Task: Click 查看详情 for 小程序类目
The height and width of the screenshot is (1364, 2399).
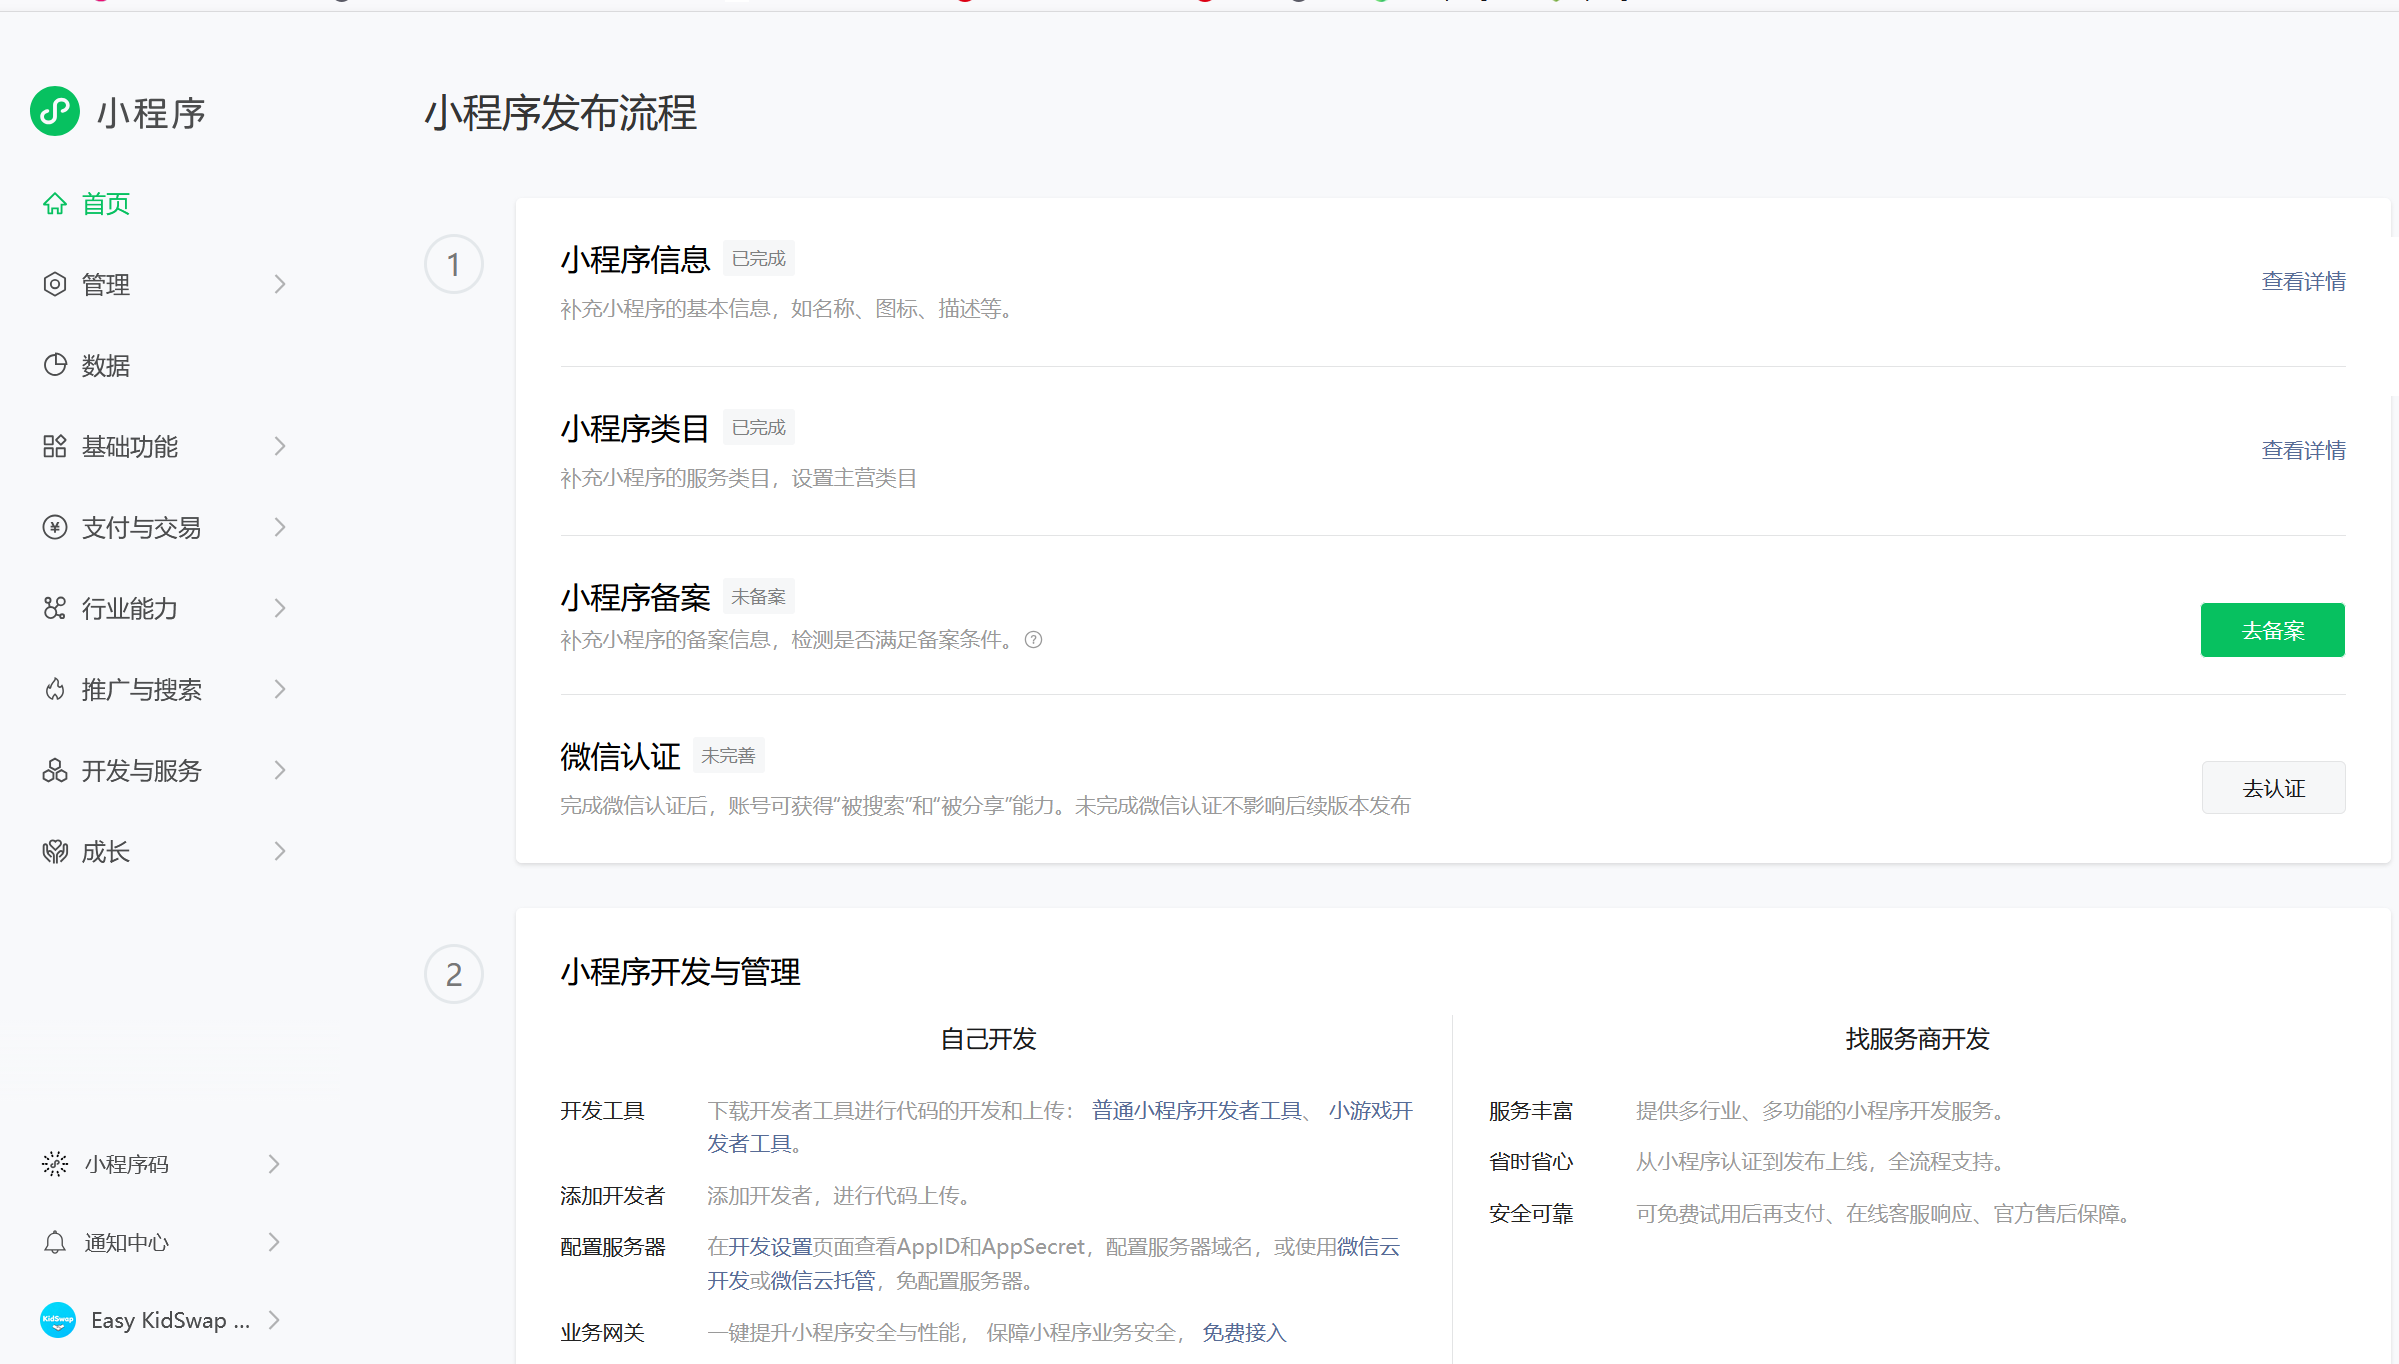Action: 2304,451
